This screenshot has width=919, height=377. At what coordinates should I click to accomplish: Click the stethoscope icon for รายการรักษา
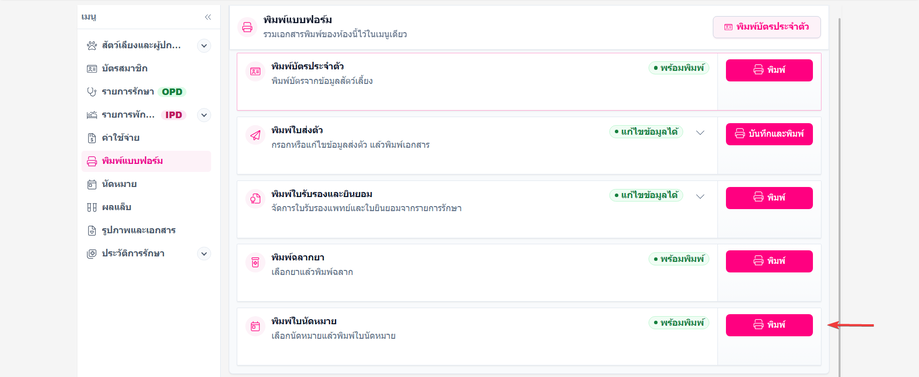[91, 91]
